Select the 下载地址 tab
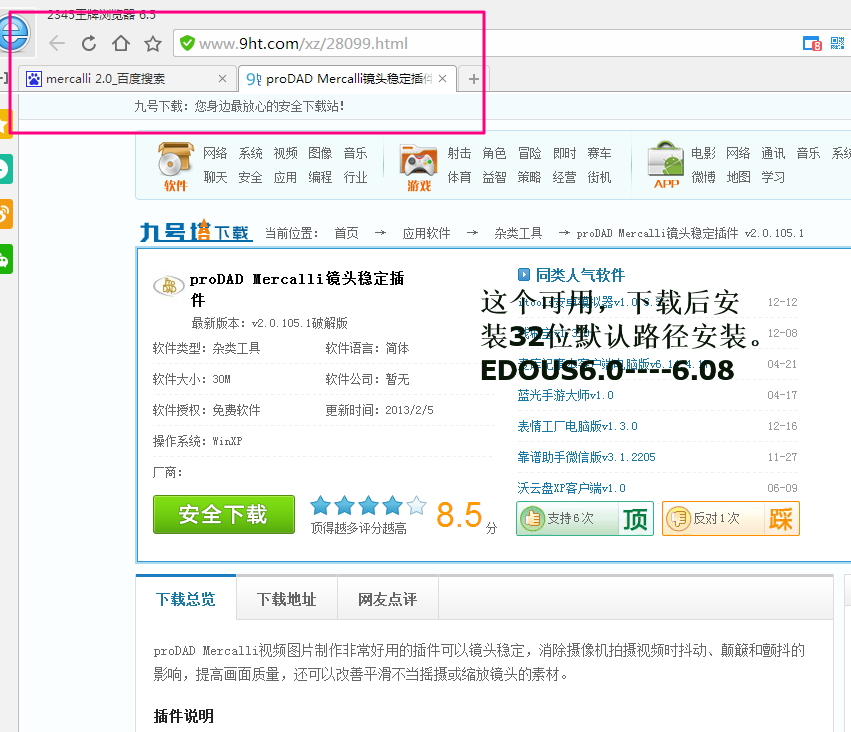Screen dimensions: 851x732 pyautogui.click(x=287, y=599)
